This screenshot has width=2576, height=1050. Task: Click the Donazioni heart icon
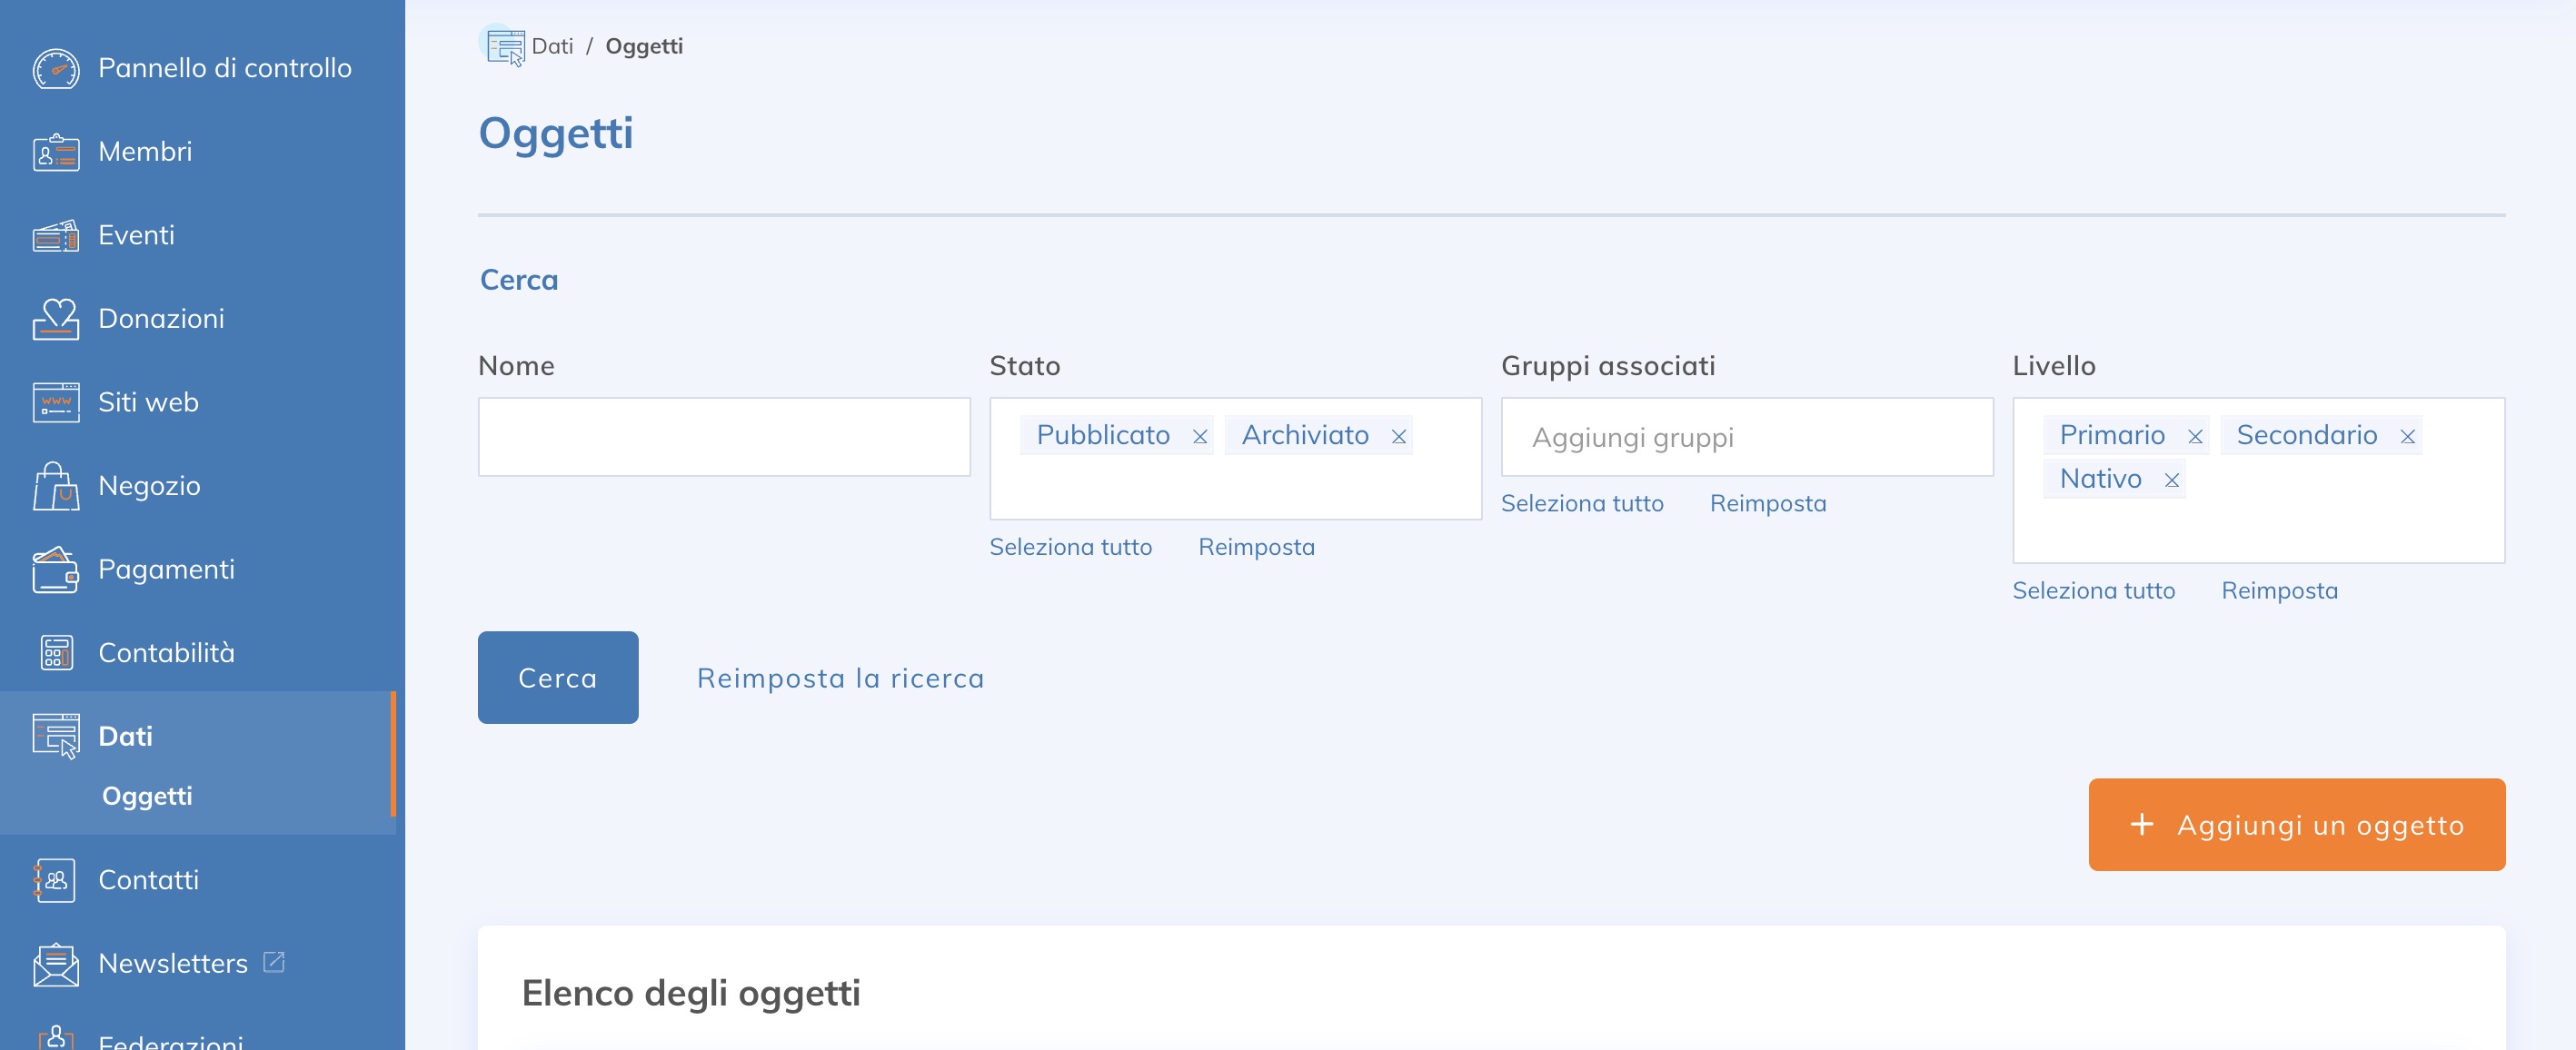(x=56, y=319)
